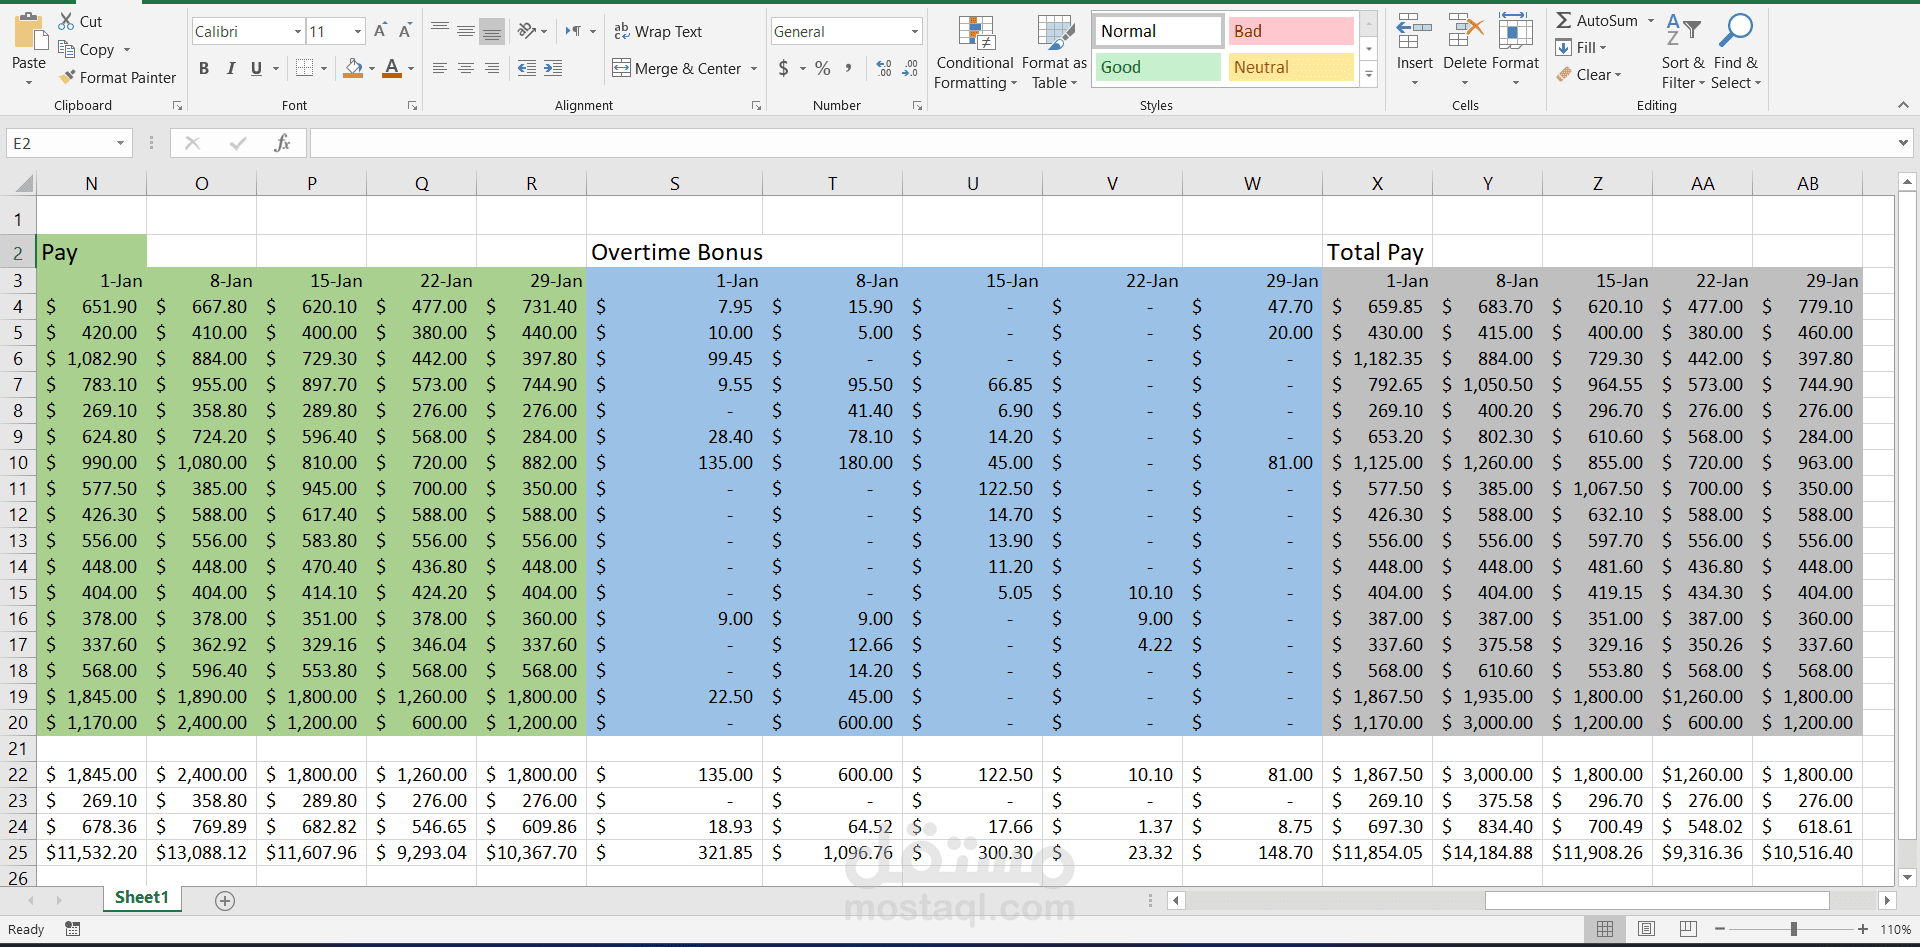Viewport: 1920px width, 947px height.
Task: Toggle align text right
Action: [492, 68]
